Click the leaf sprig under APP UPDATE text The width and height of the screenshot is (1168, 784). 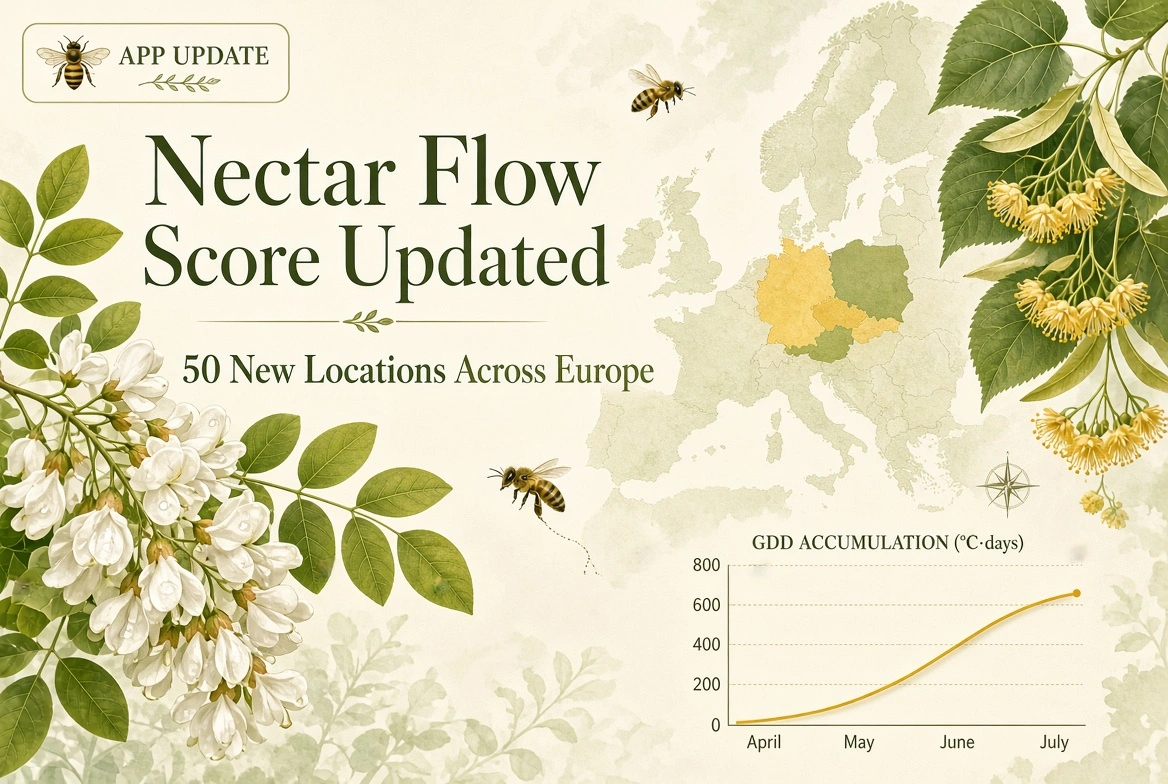[x=180, y=81]
